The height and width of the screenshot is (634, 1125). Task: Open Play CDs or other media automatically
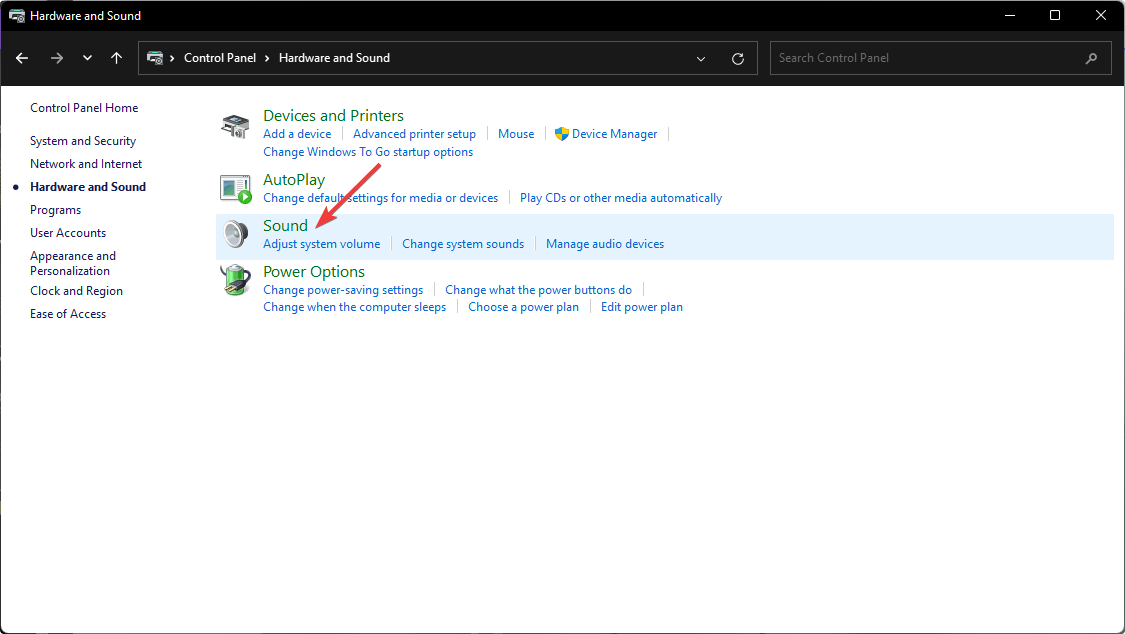click(x=621, y=198)
